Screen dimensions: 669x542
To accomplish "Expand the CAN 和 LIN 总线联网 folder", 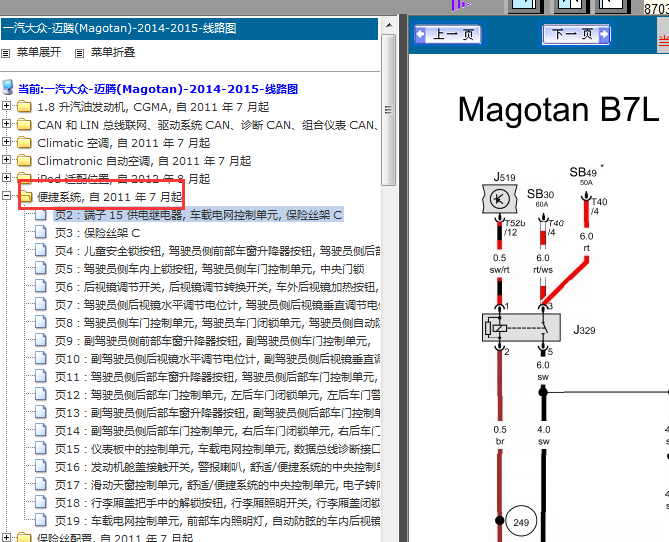I will (6, 124).
